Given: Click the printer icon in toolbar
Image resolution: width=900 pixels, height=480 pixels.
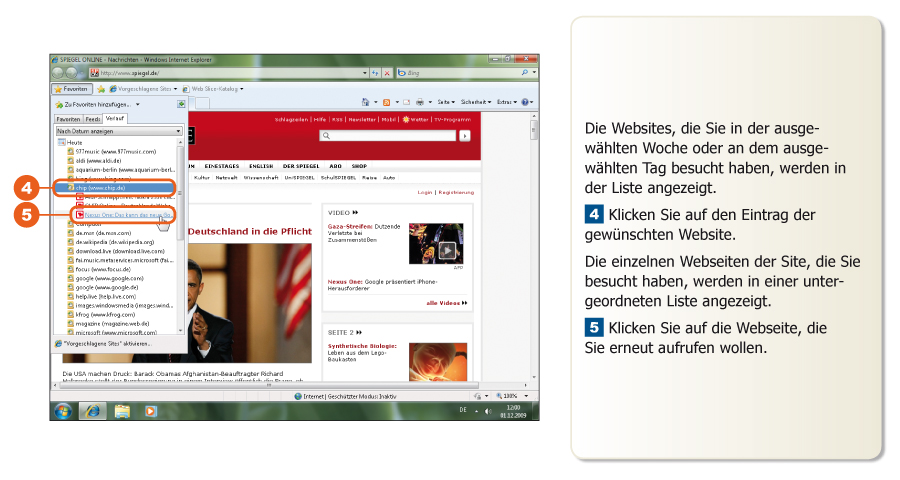Looking at the screenshot, I should 420,102.
